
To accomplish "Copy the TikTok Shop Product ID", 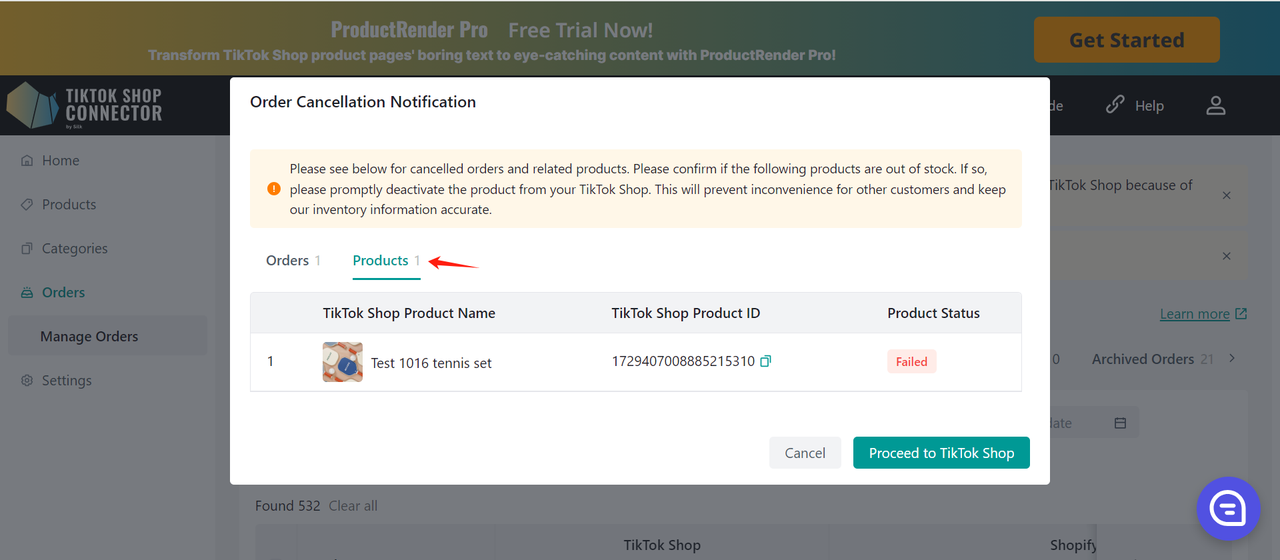I will click(x=766, y=361).
